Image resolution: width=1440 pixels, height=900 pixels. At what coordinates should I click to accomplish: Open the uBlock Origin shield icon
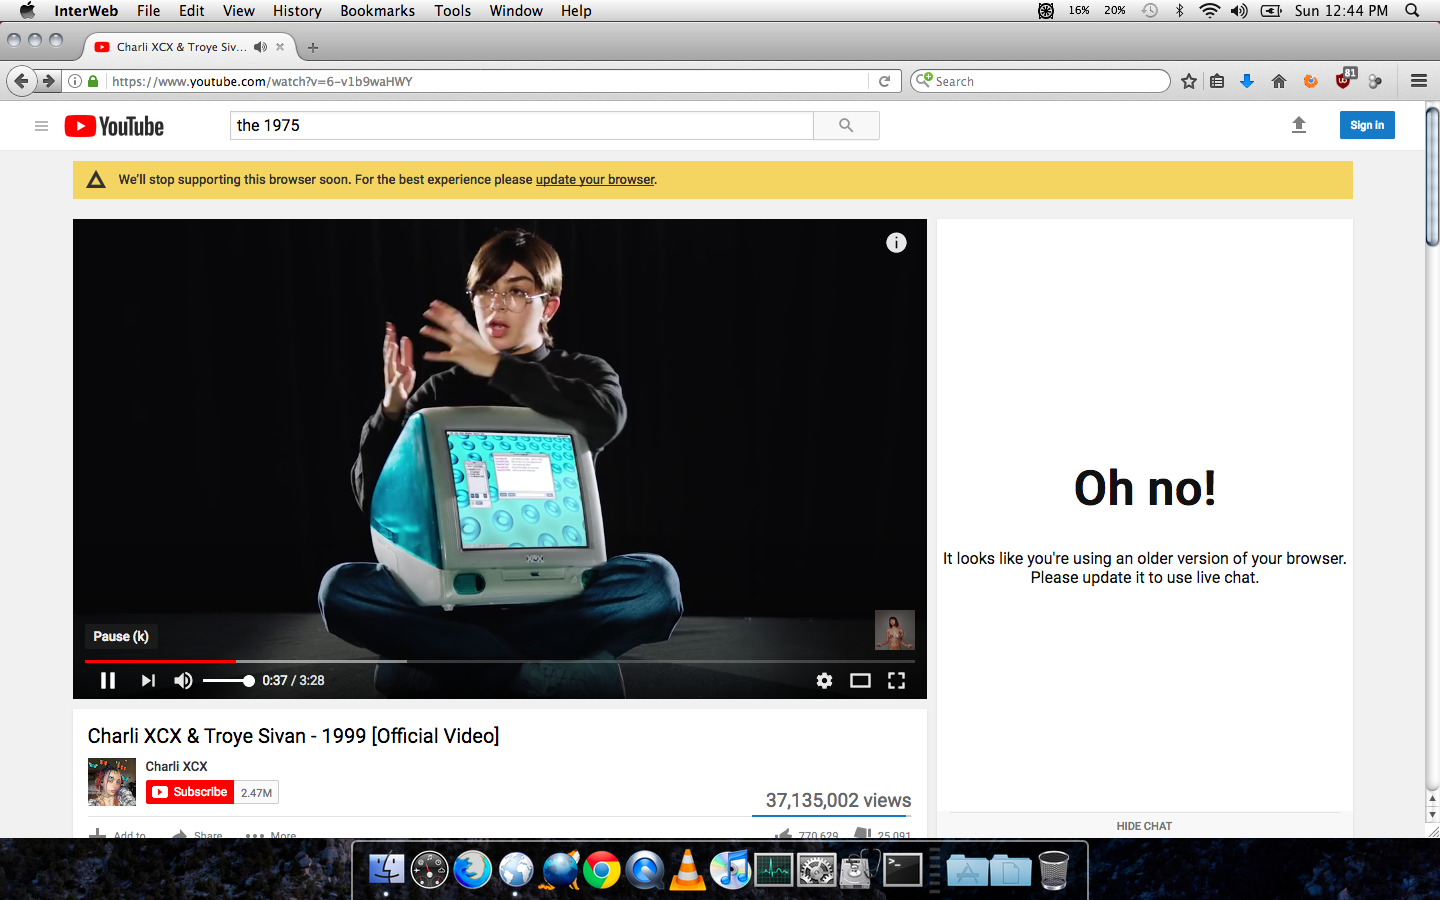point(1344,79)
